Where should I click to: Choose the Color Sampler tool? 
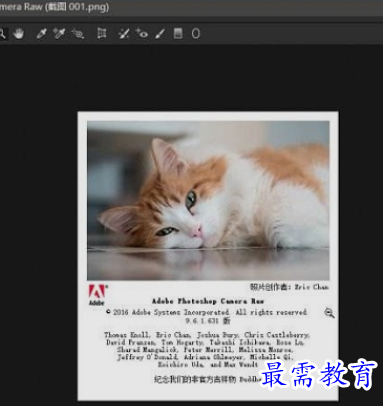(59, 33)
